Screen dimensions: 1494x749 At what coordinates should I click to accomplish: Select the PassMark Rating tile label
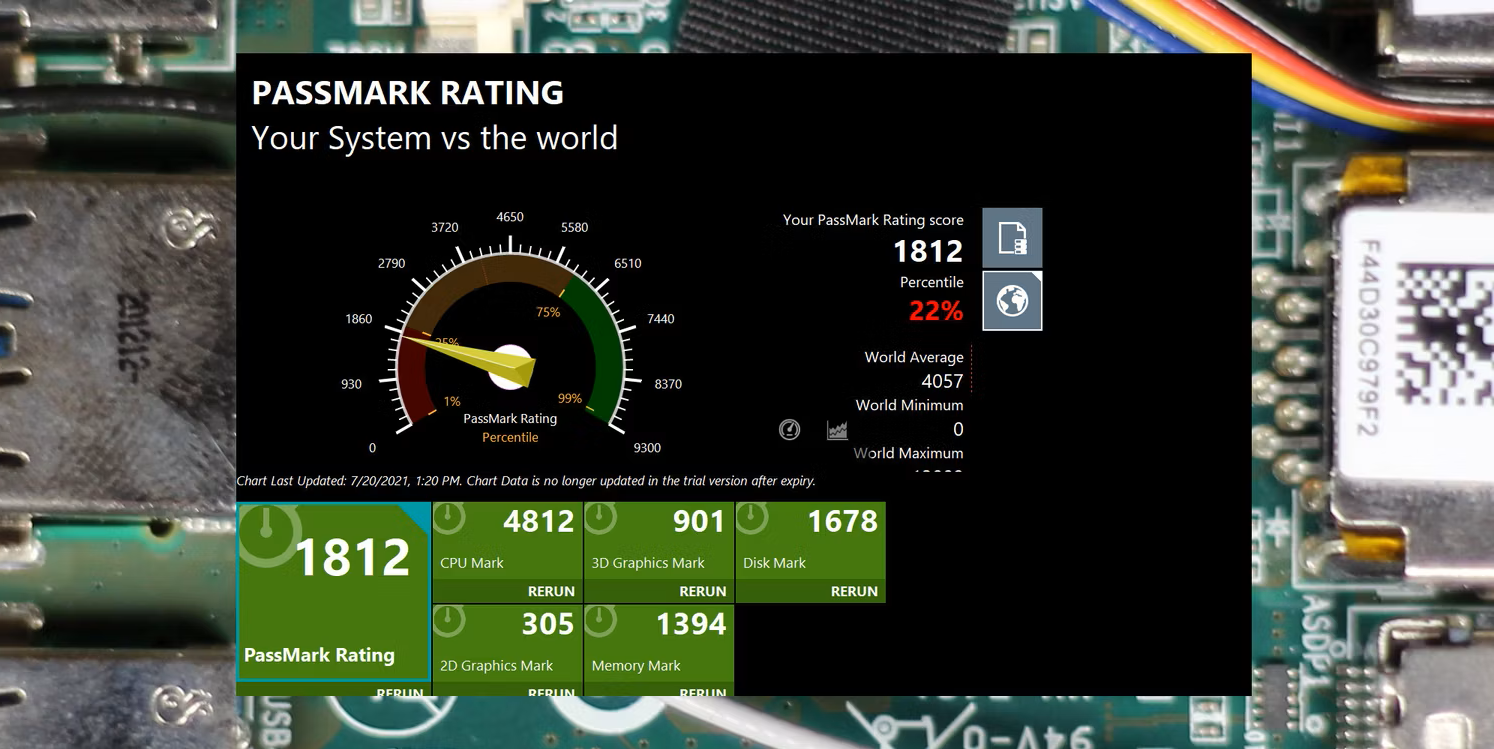[319, 655]
